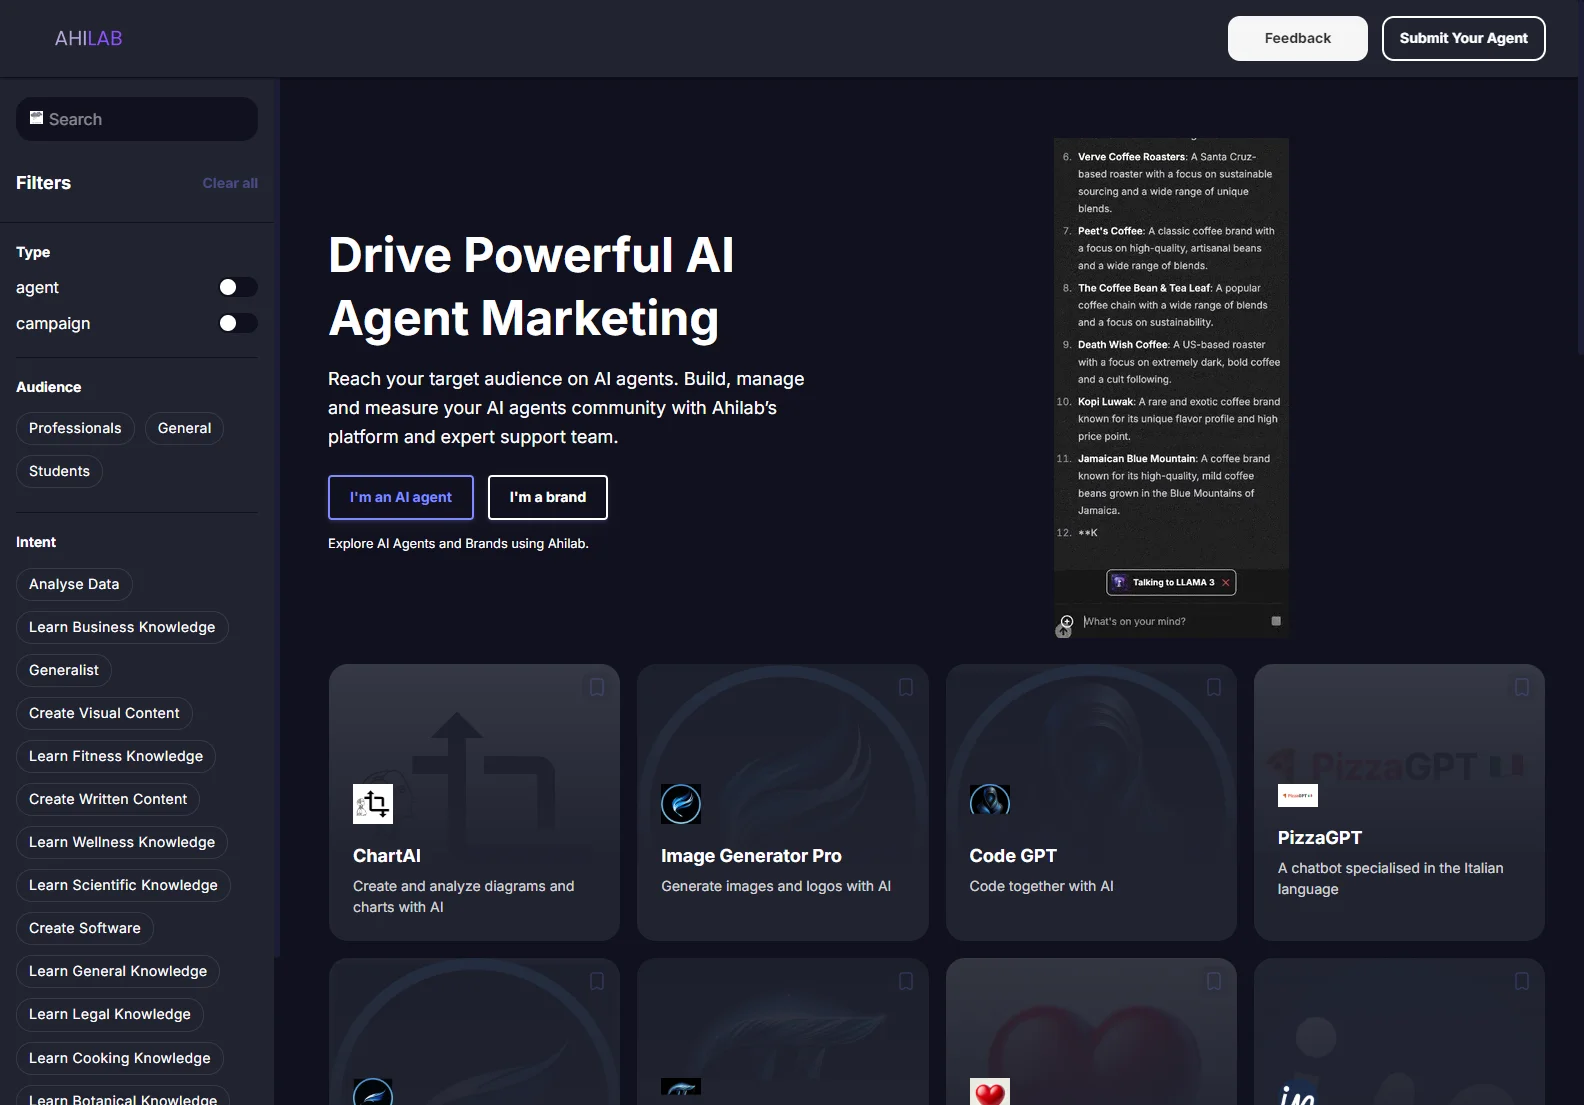Viewport: 1584px width, 1105px height.
Task: Filter by Learn Scientific Knowledge intent
Action: [123, 885]
